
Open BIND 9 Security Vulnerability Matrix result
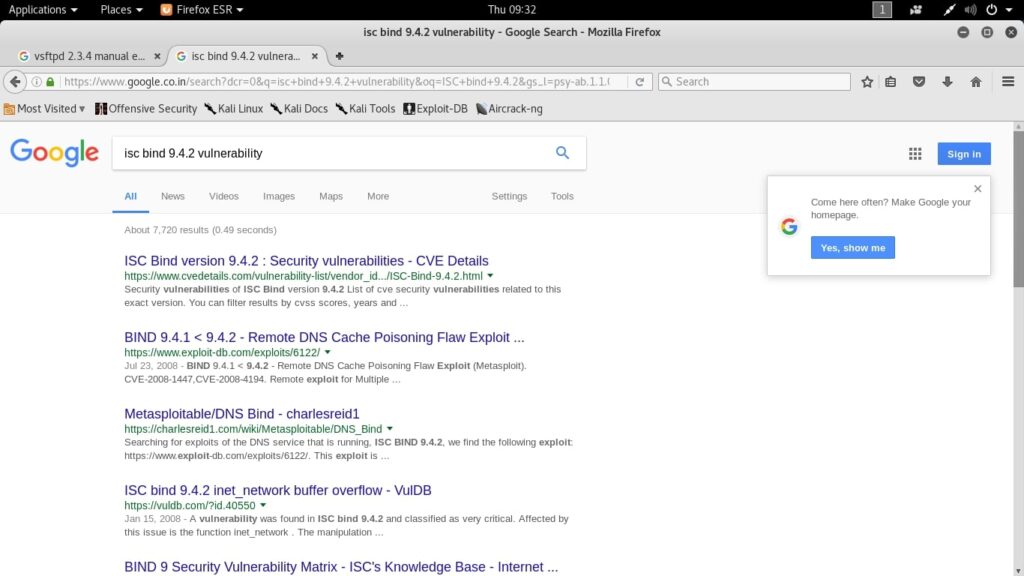(341, 567)
